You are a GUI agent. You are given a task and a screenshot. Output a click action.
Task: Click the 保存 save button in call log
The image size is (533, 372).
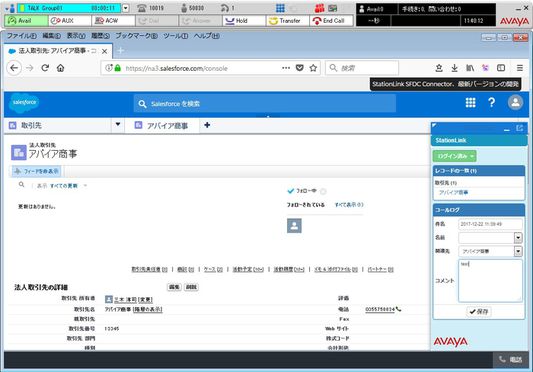[479, 311]
